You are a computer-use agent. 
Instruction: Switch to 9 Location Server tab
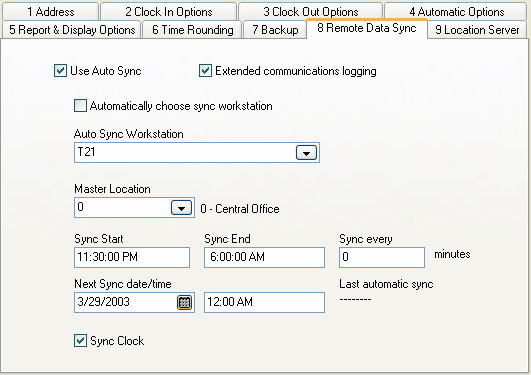(477, 29)
